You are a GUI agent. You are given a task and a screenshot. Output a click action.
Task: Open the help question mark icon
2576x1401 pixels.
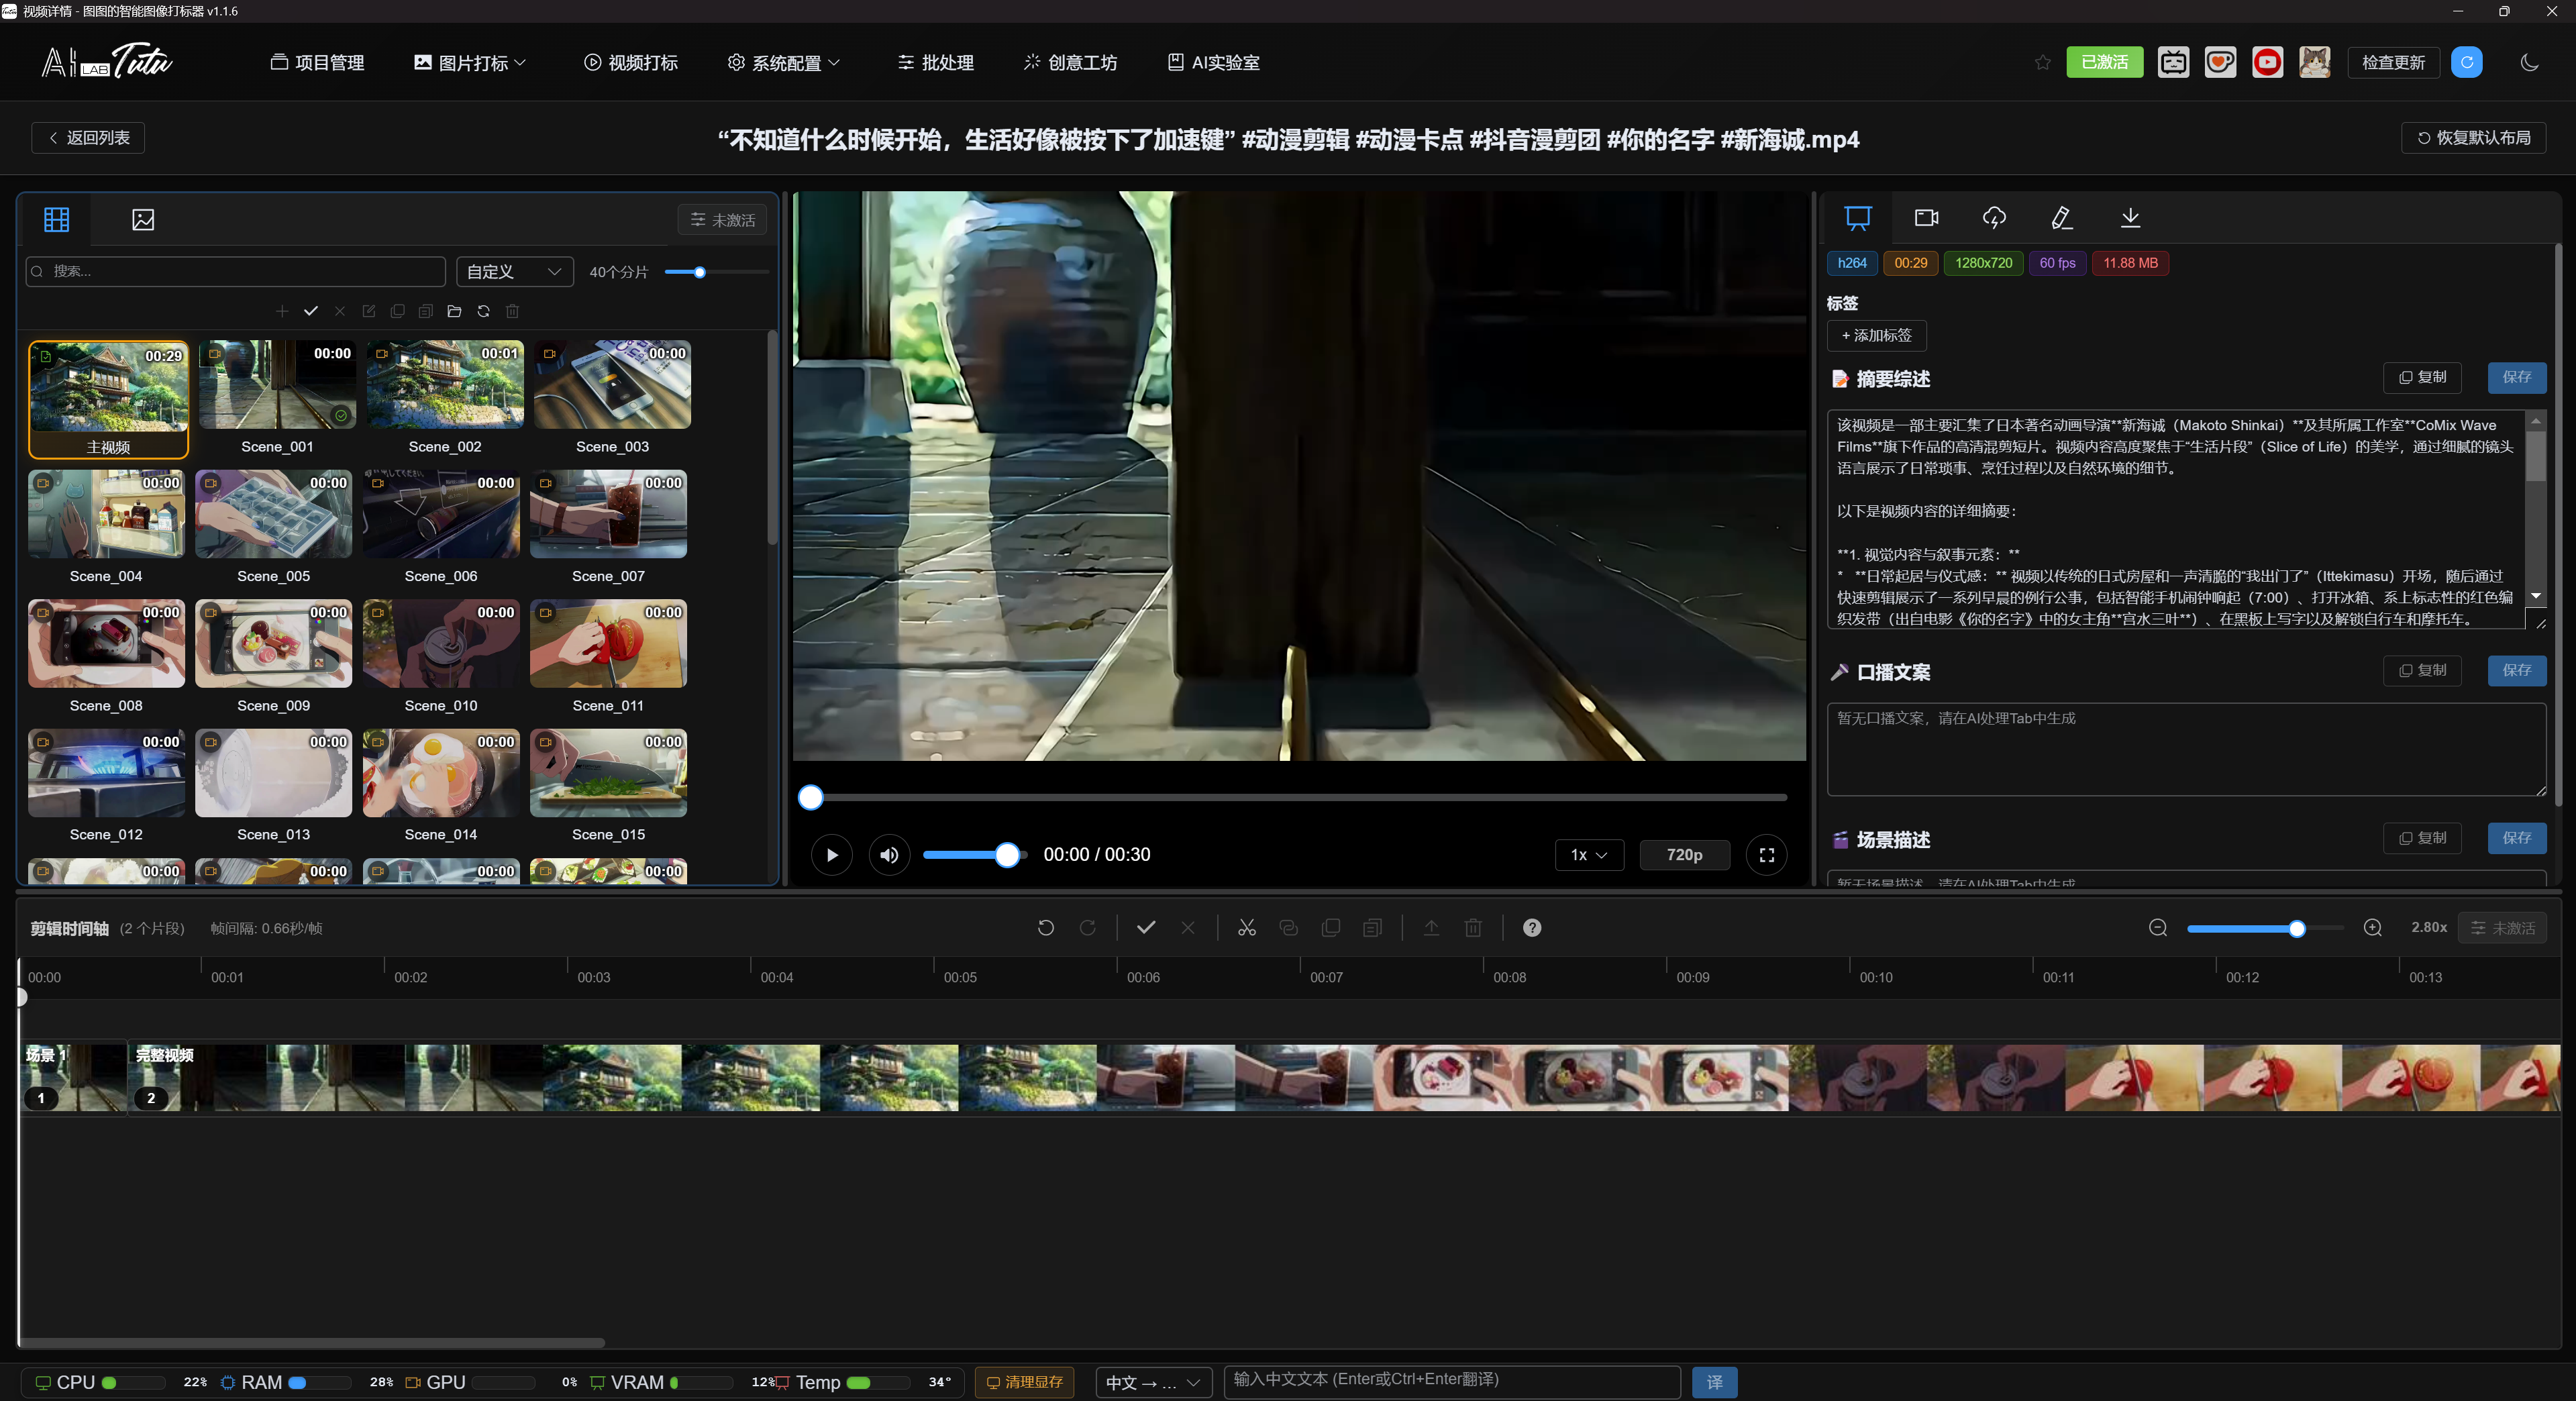1531,928
